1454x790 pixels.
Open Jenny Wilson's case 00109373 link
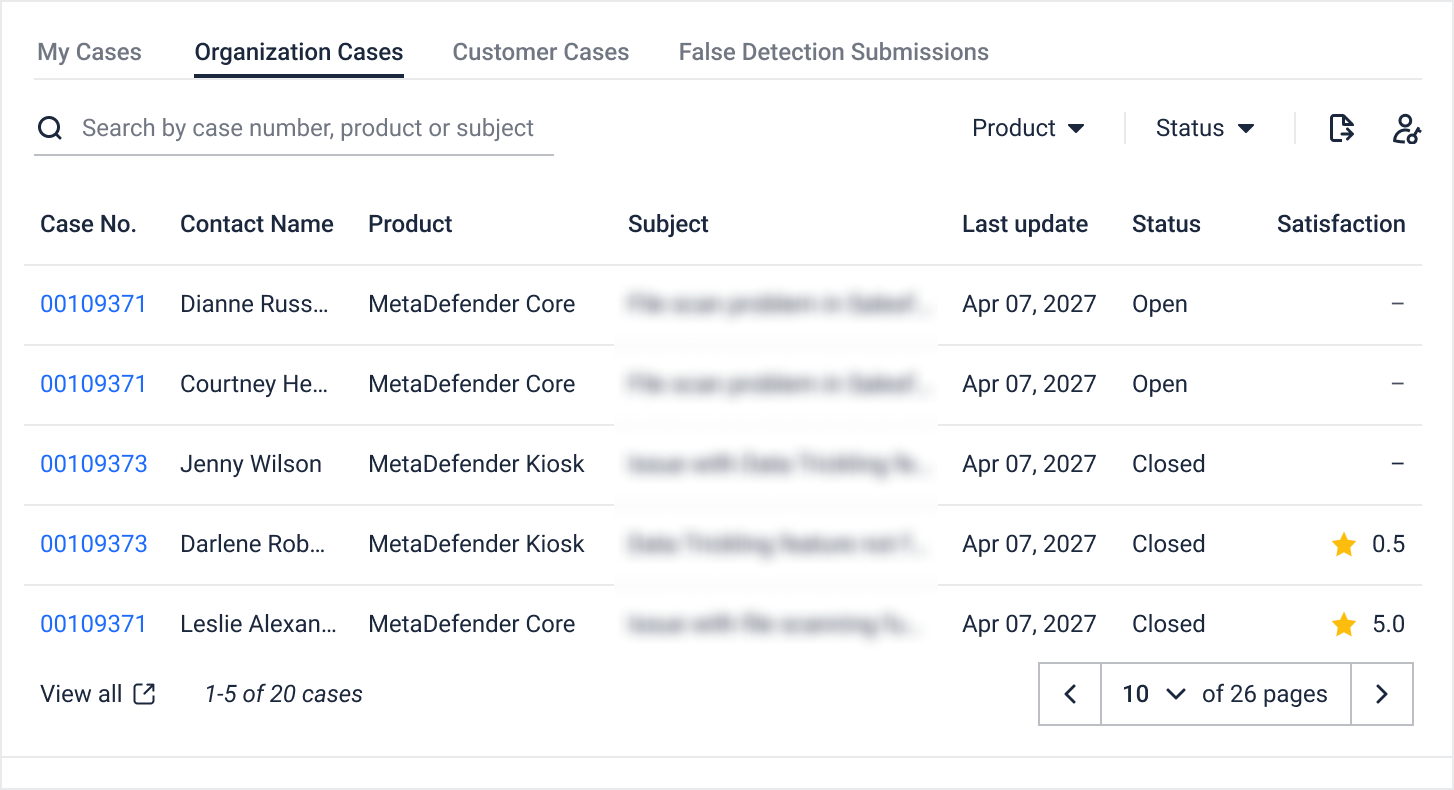93,464
